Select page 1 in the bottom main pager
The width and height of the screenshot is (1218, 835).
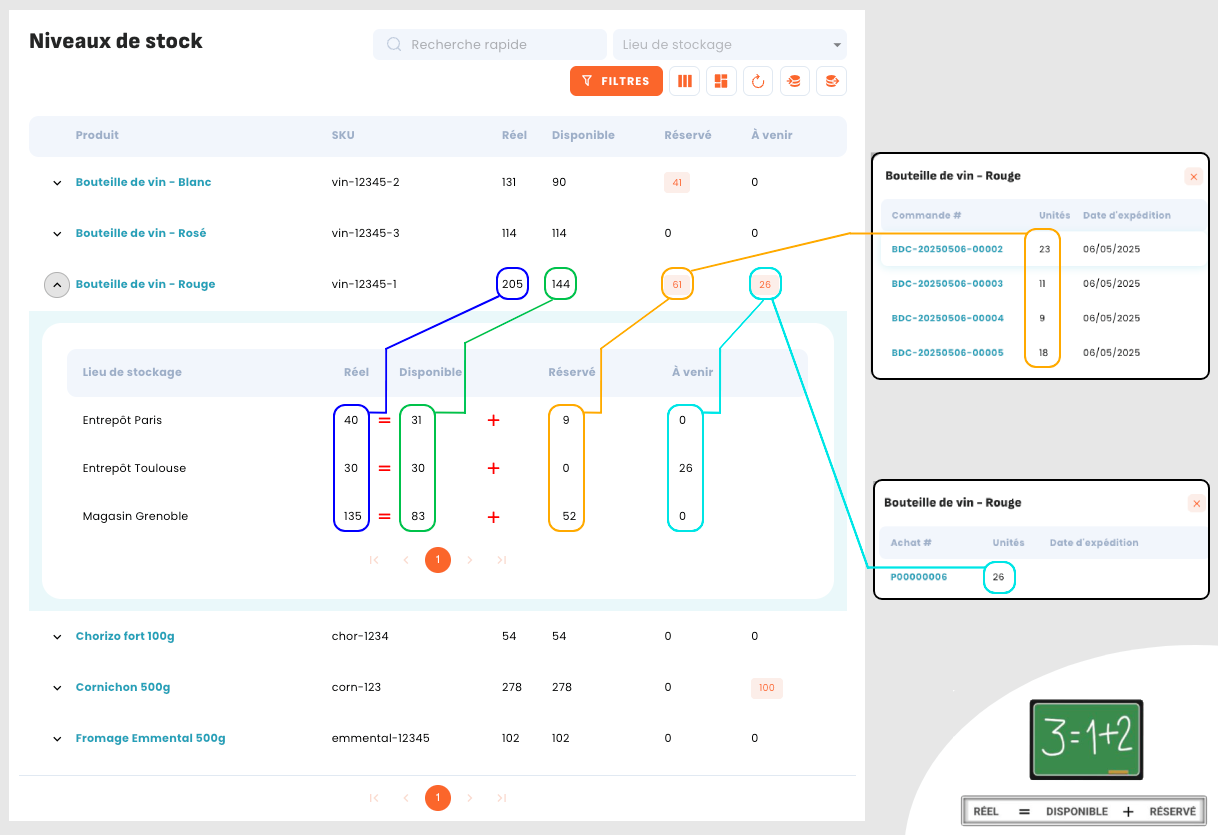coord(438,798)
